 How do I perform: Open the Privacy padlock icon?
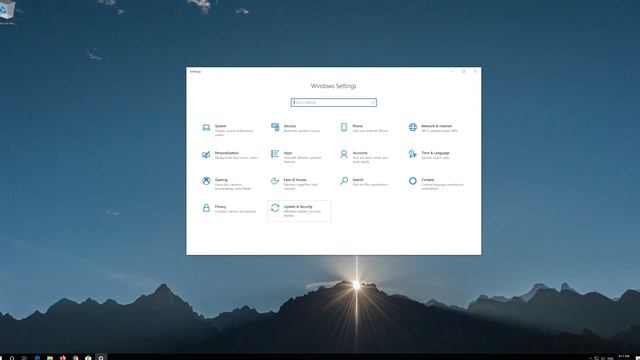[x=206, y=208]
